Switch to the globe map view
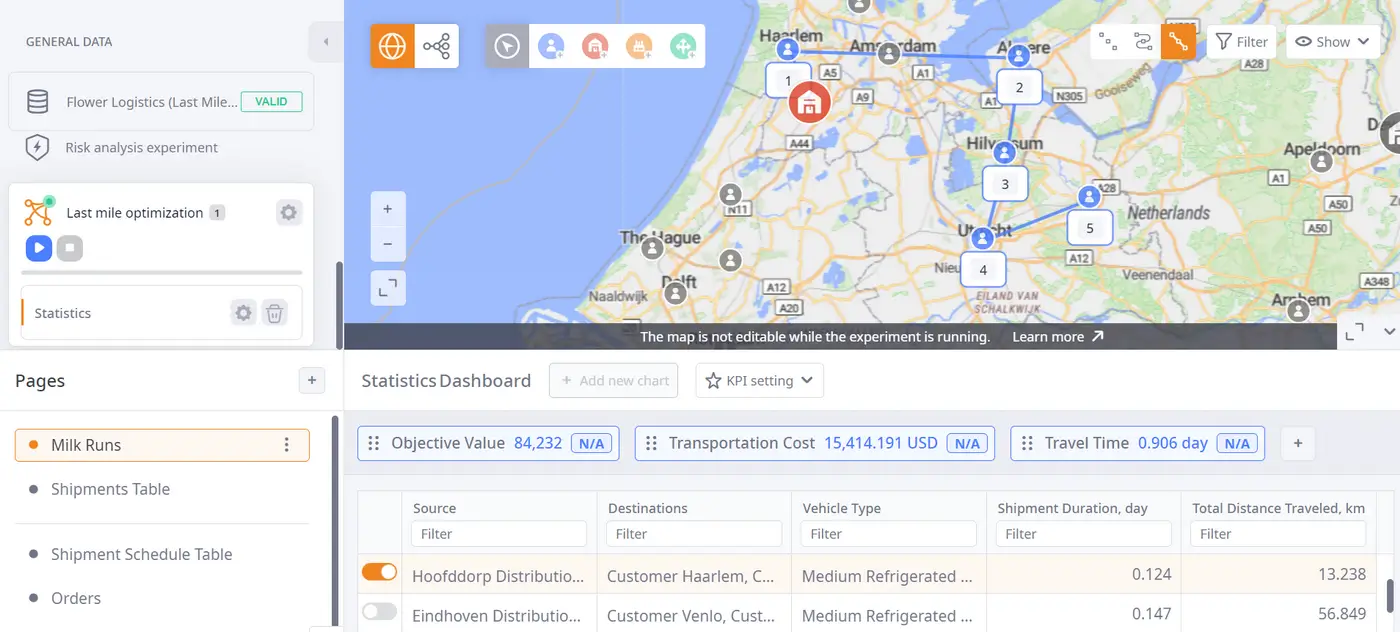Screen dimensions: 1400x632 (x=392, y=46)
